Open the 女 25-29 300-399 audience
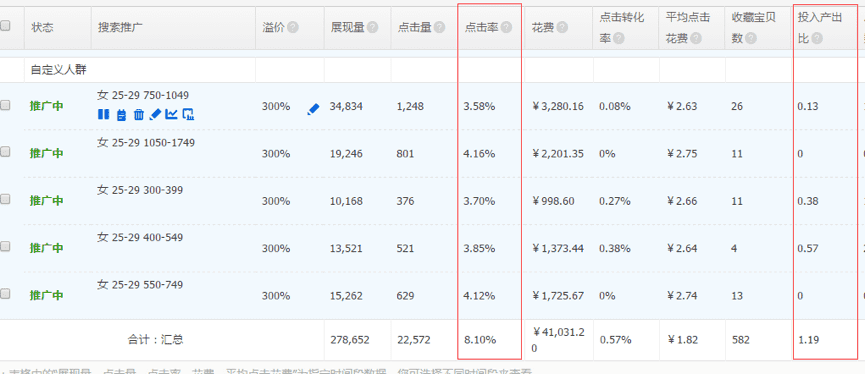This screenshot has height=374, width=865. click(x=140, y=190)
